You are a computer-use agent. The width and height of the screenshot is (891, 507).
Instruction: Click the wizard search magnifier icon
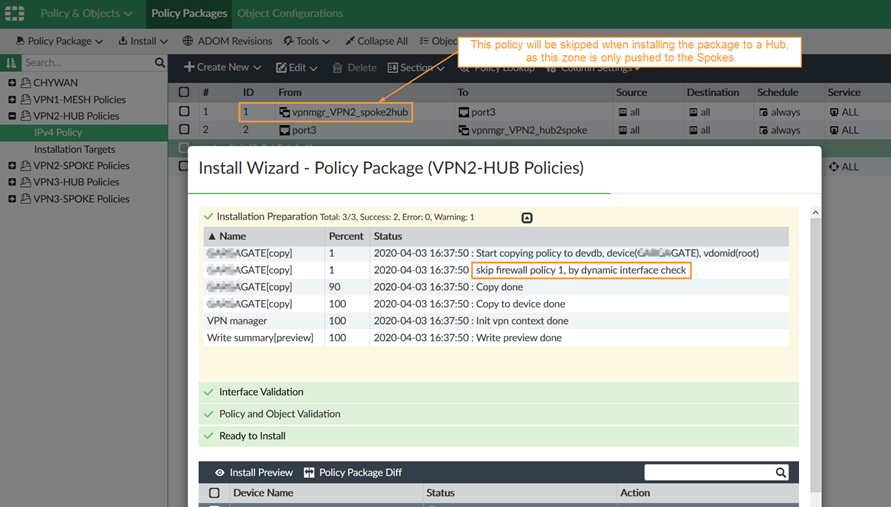pos(781,472)
